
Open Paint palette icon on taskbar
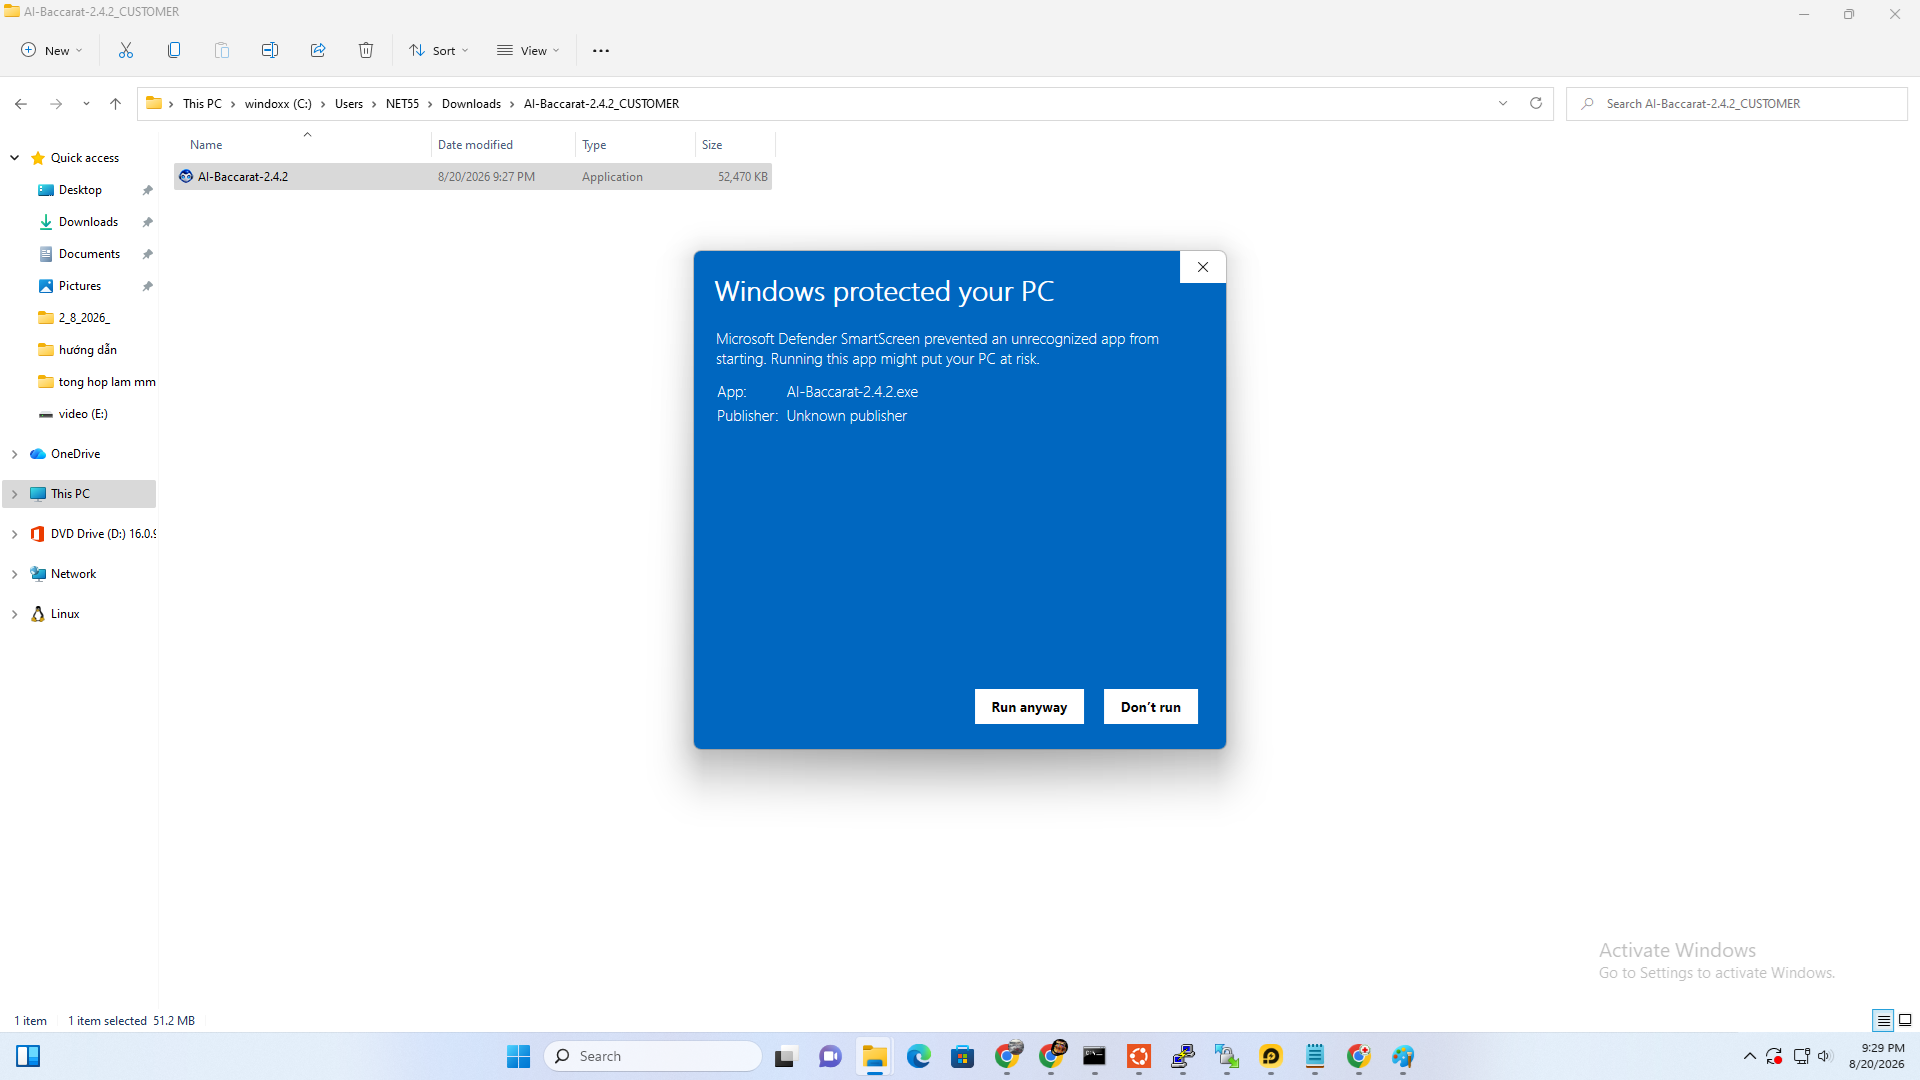tap(1402, 1056)
